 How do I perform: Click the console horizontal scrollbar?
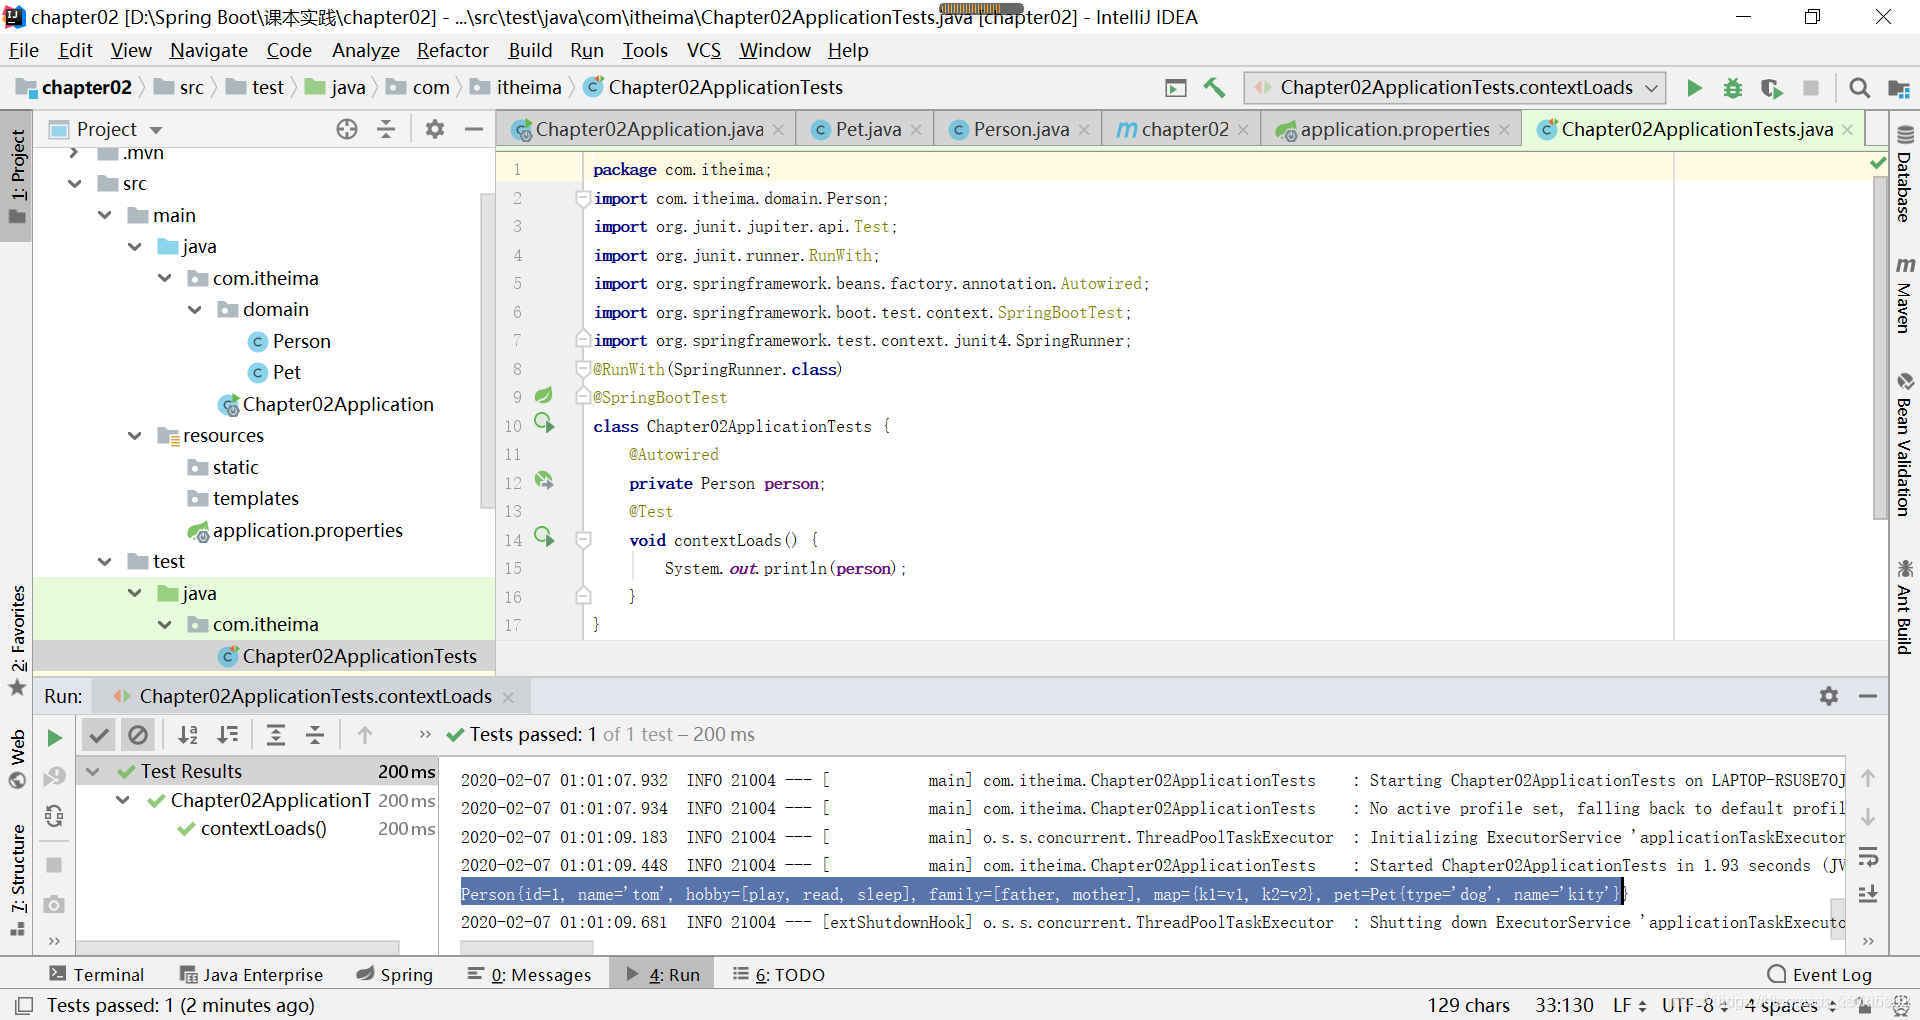point(527,946)
